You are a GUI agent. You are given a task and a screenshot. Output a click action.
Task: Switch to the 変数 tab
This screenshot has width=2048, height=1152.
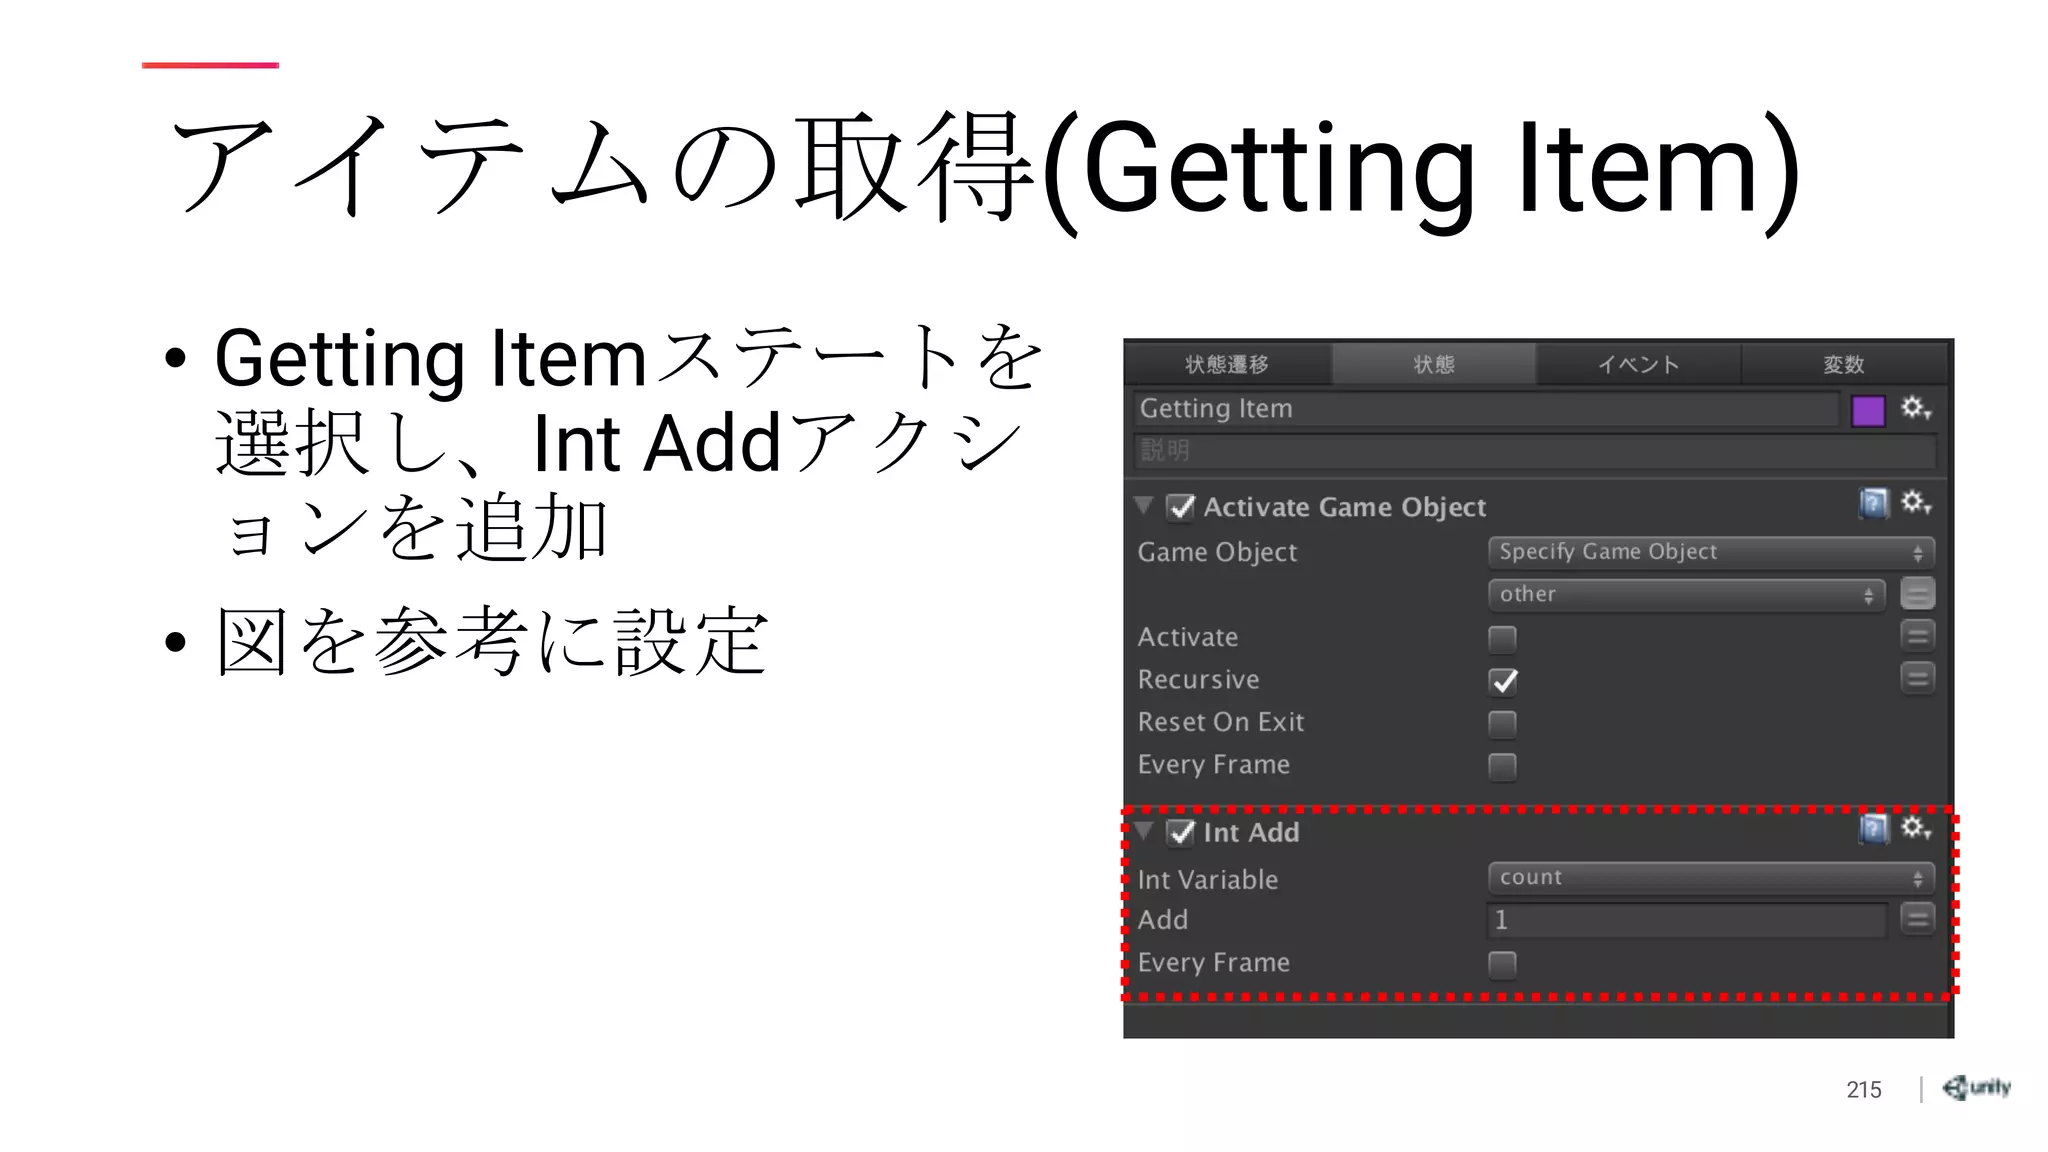[x=1843, y=365]
